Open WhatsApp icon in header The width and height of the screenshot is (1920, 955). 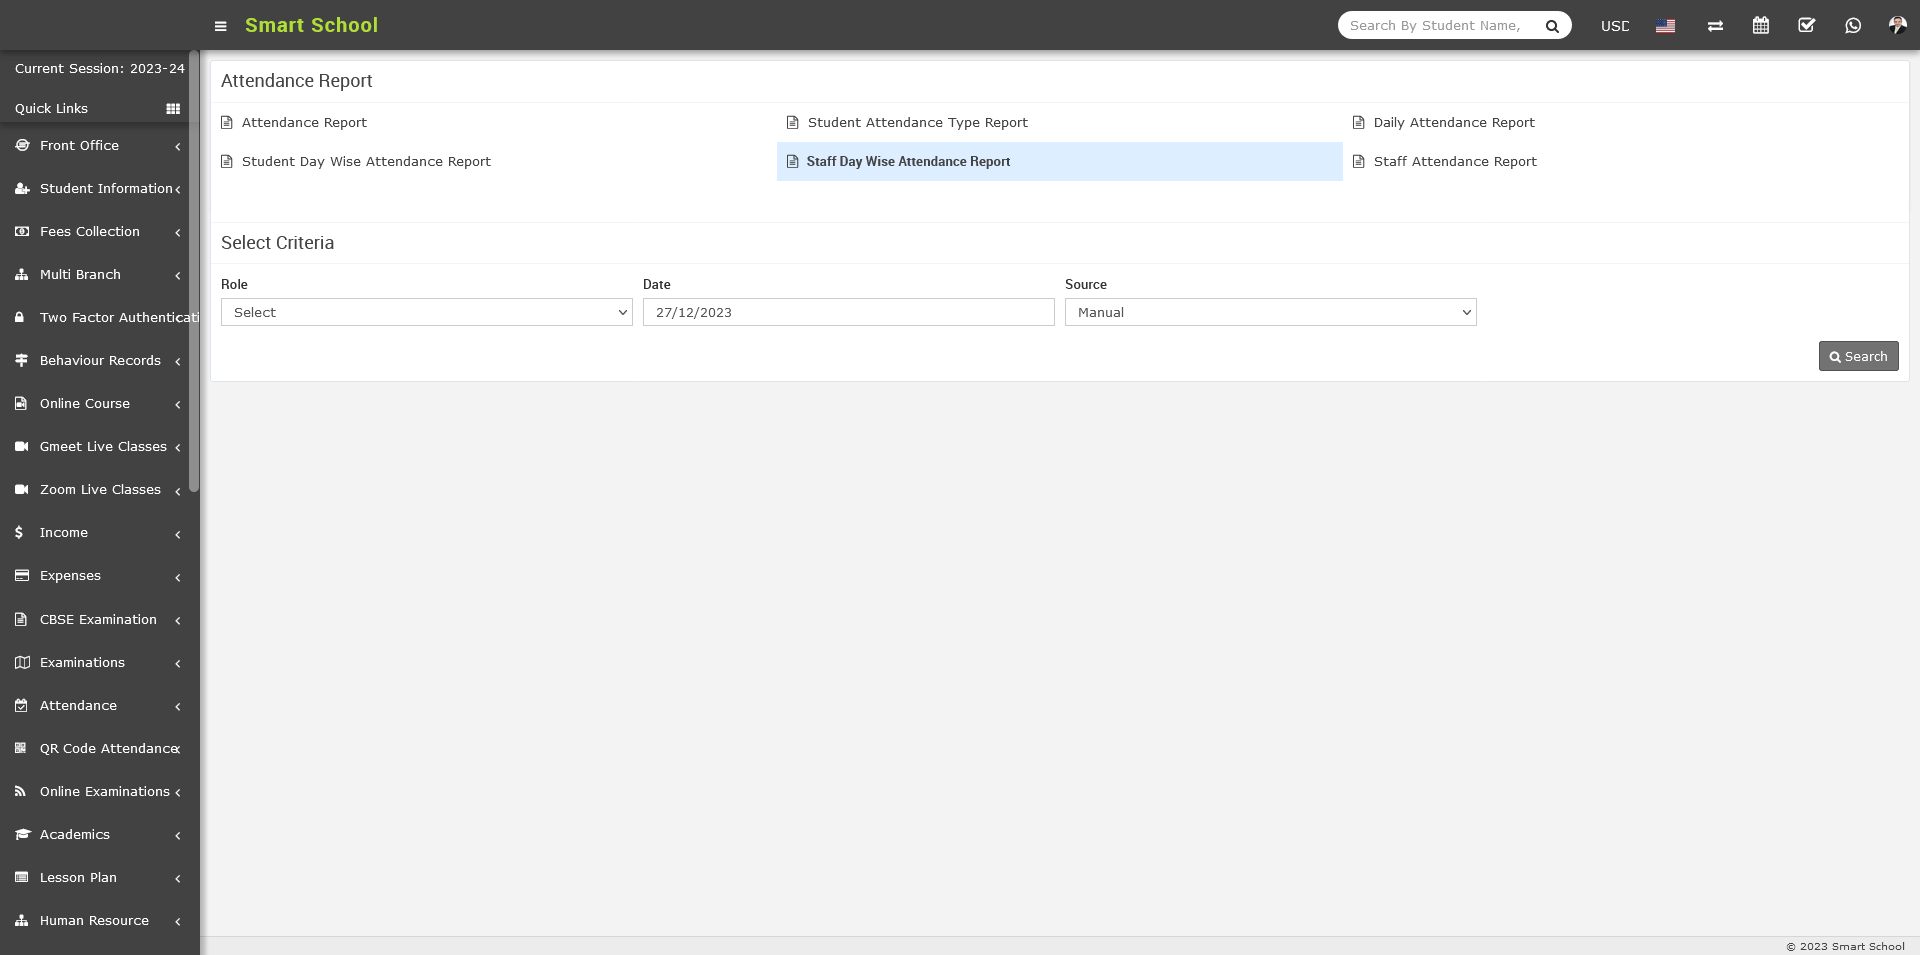pos(1853,26)
